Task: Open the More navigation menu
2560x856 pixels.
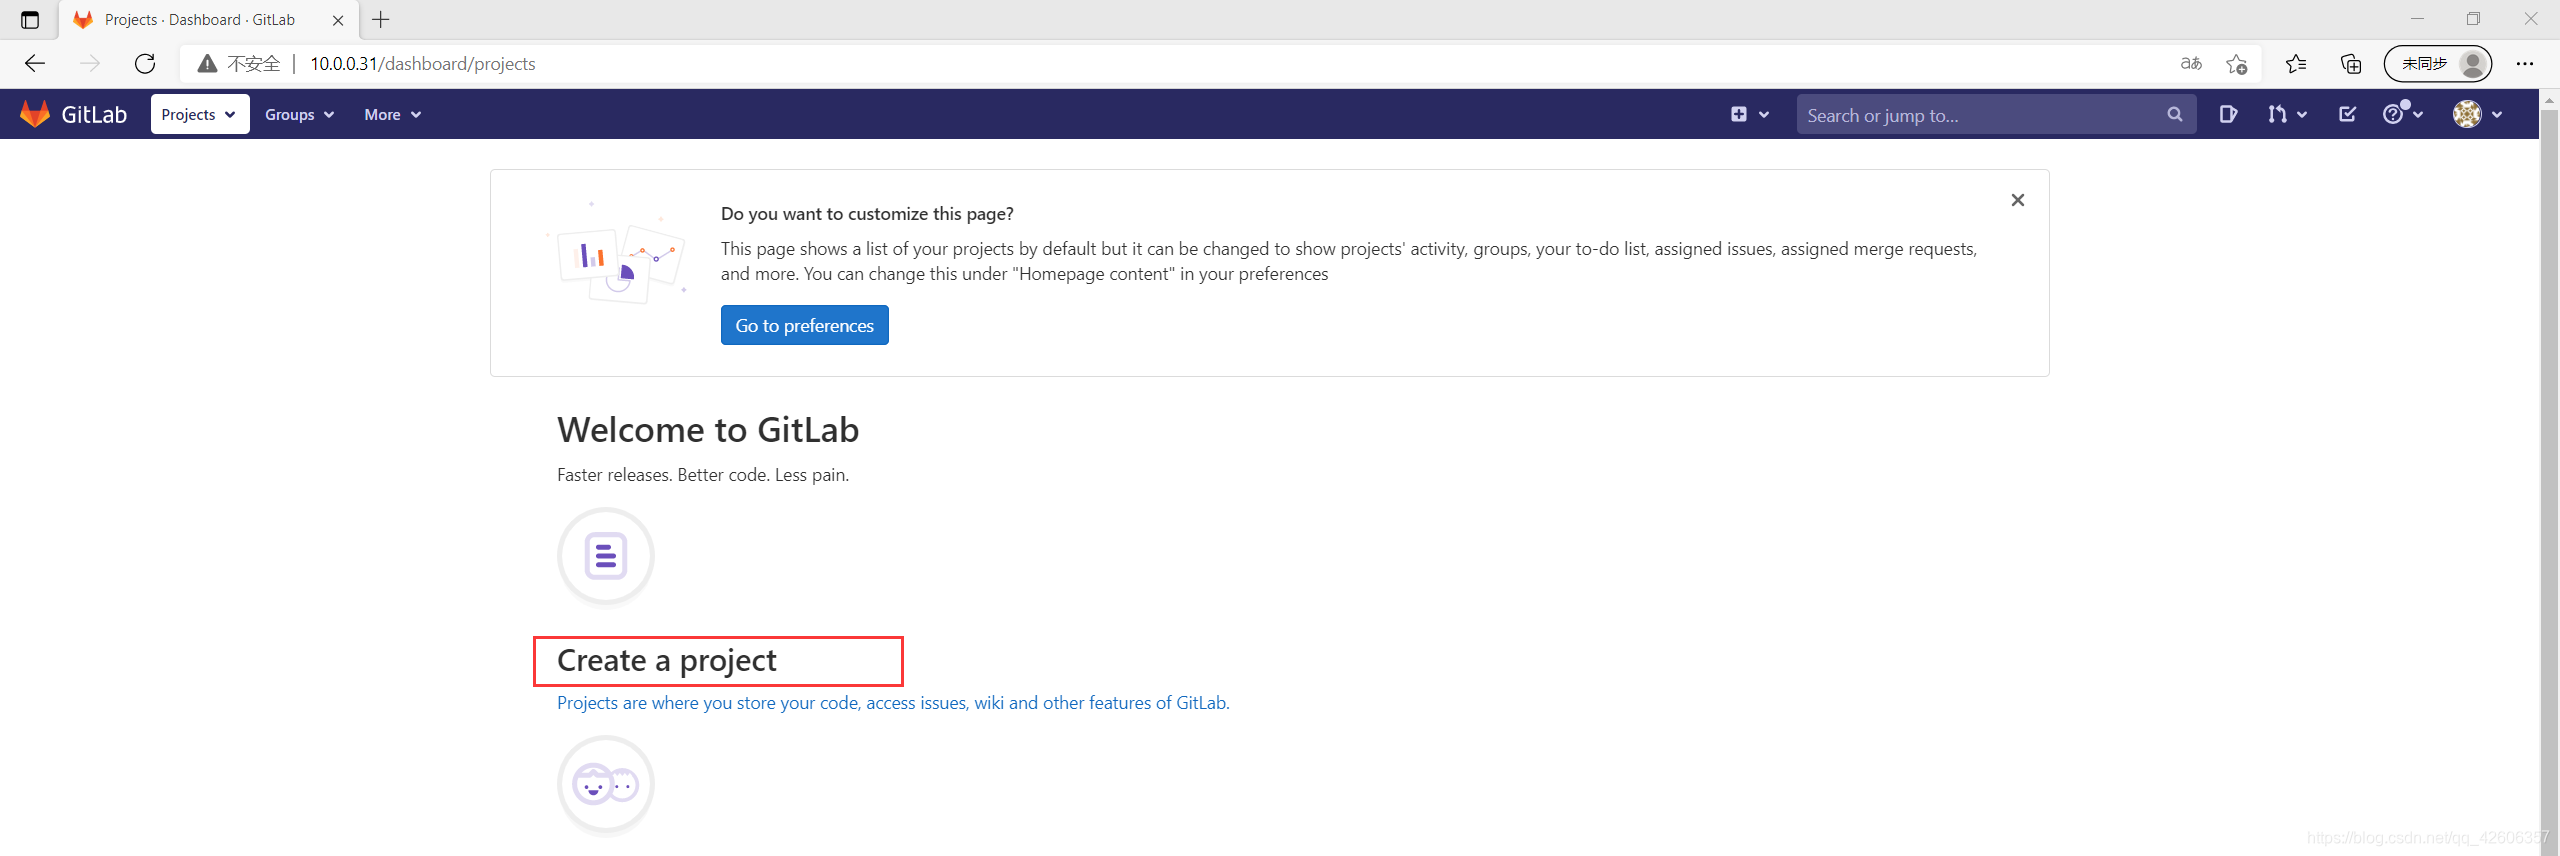Action: coord(392,114)
